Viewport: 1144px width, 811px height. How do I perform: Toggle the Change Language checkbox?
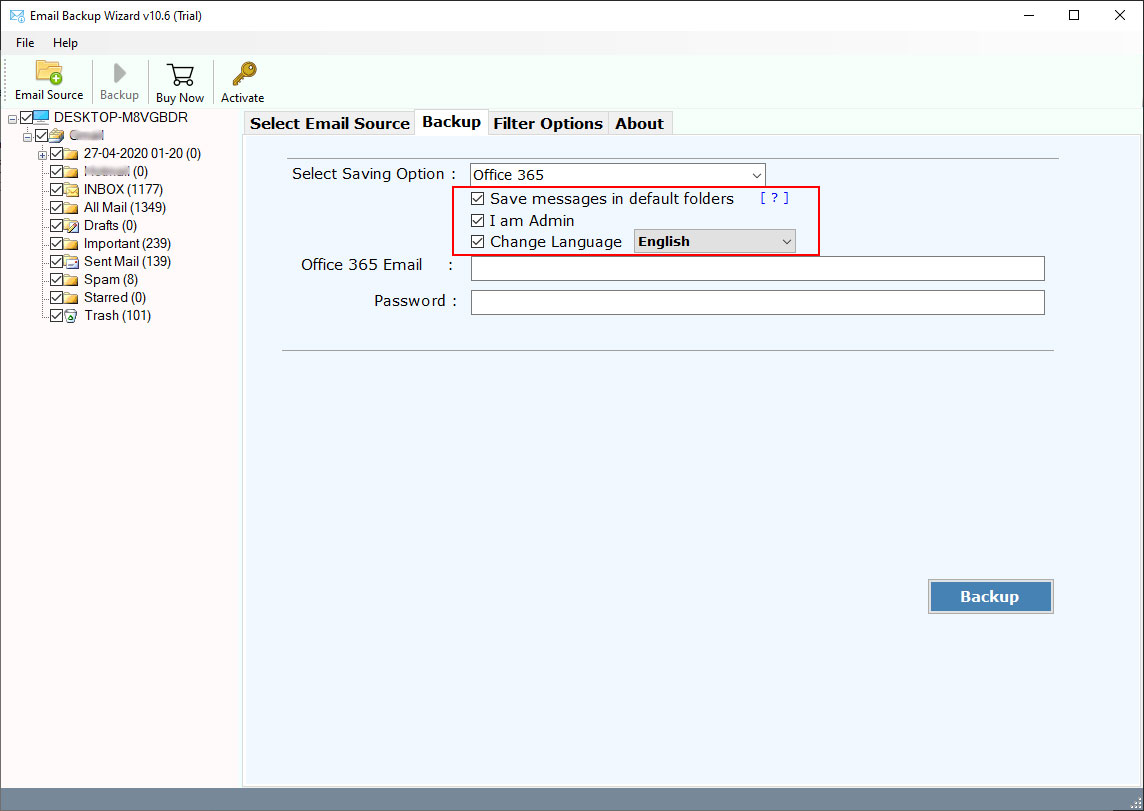click(478, 241)
